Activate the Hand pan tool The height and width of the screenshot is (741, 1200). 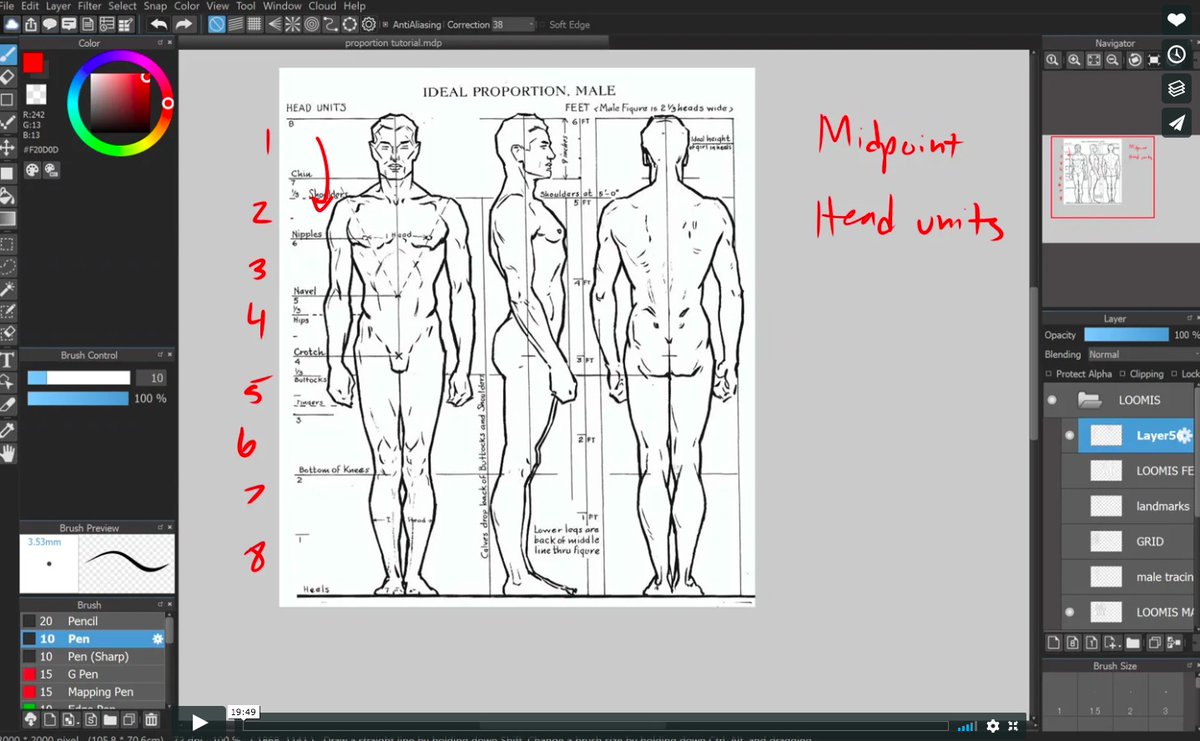pyautogui.click(x=7, y=454)
